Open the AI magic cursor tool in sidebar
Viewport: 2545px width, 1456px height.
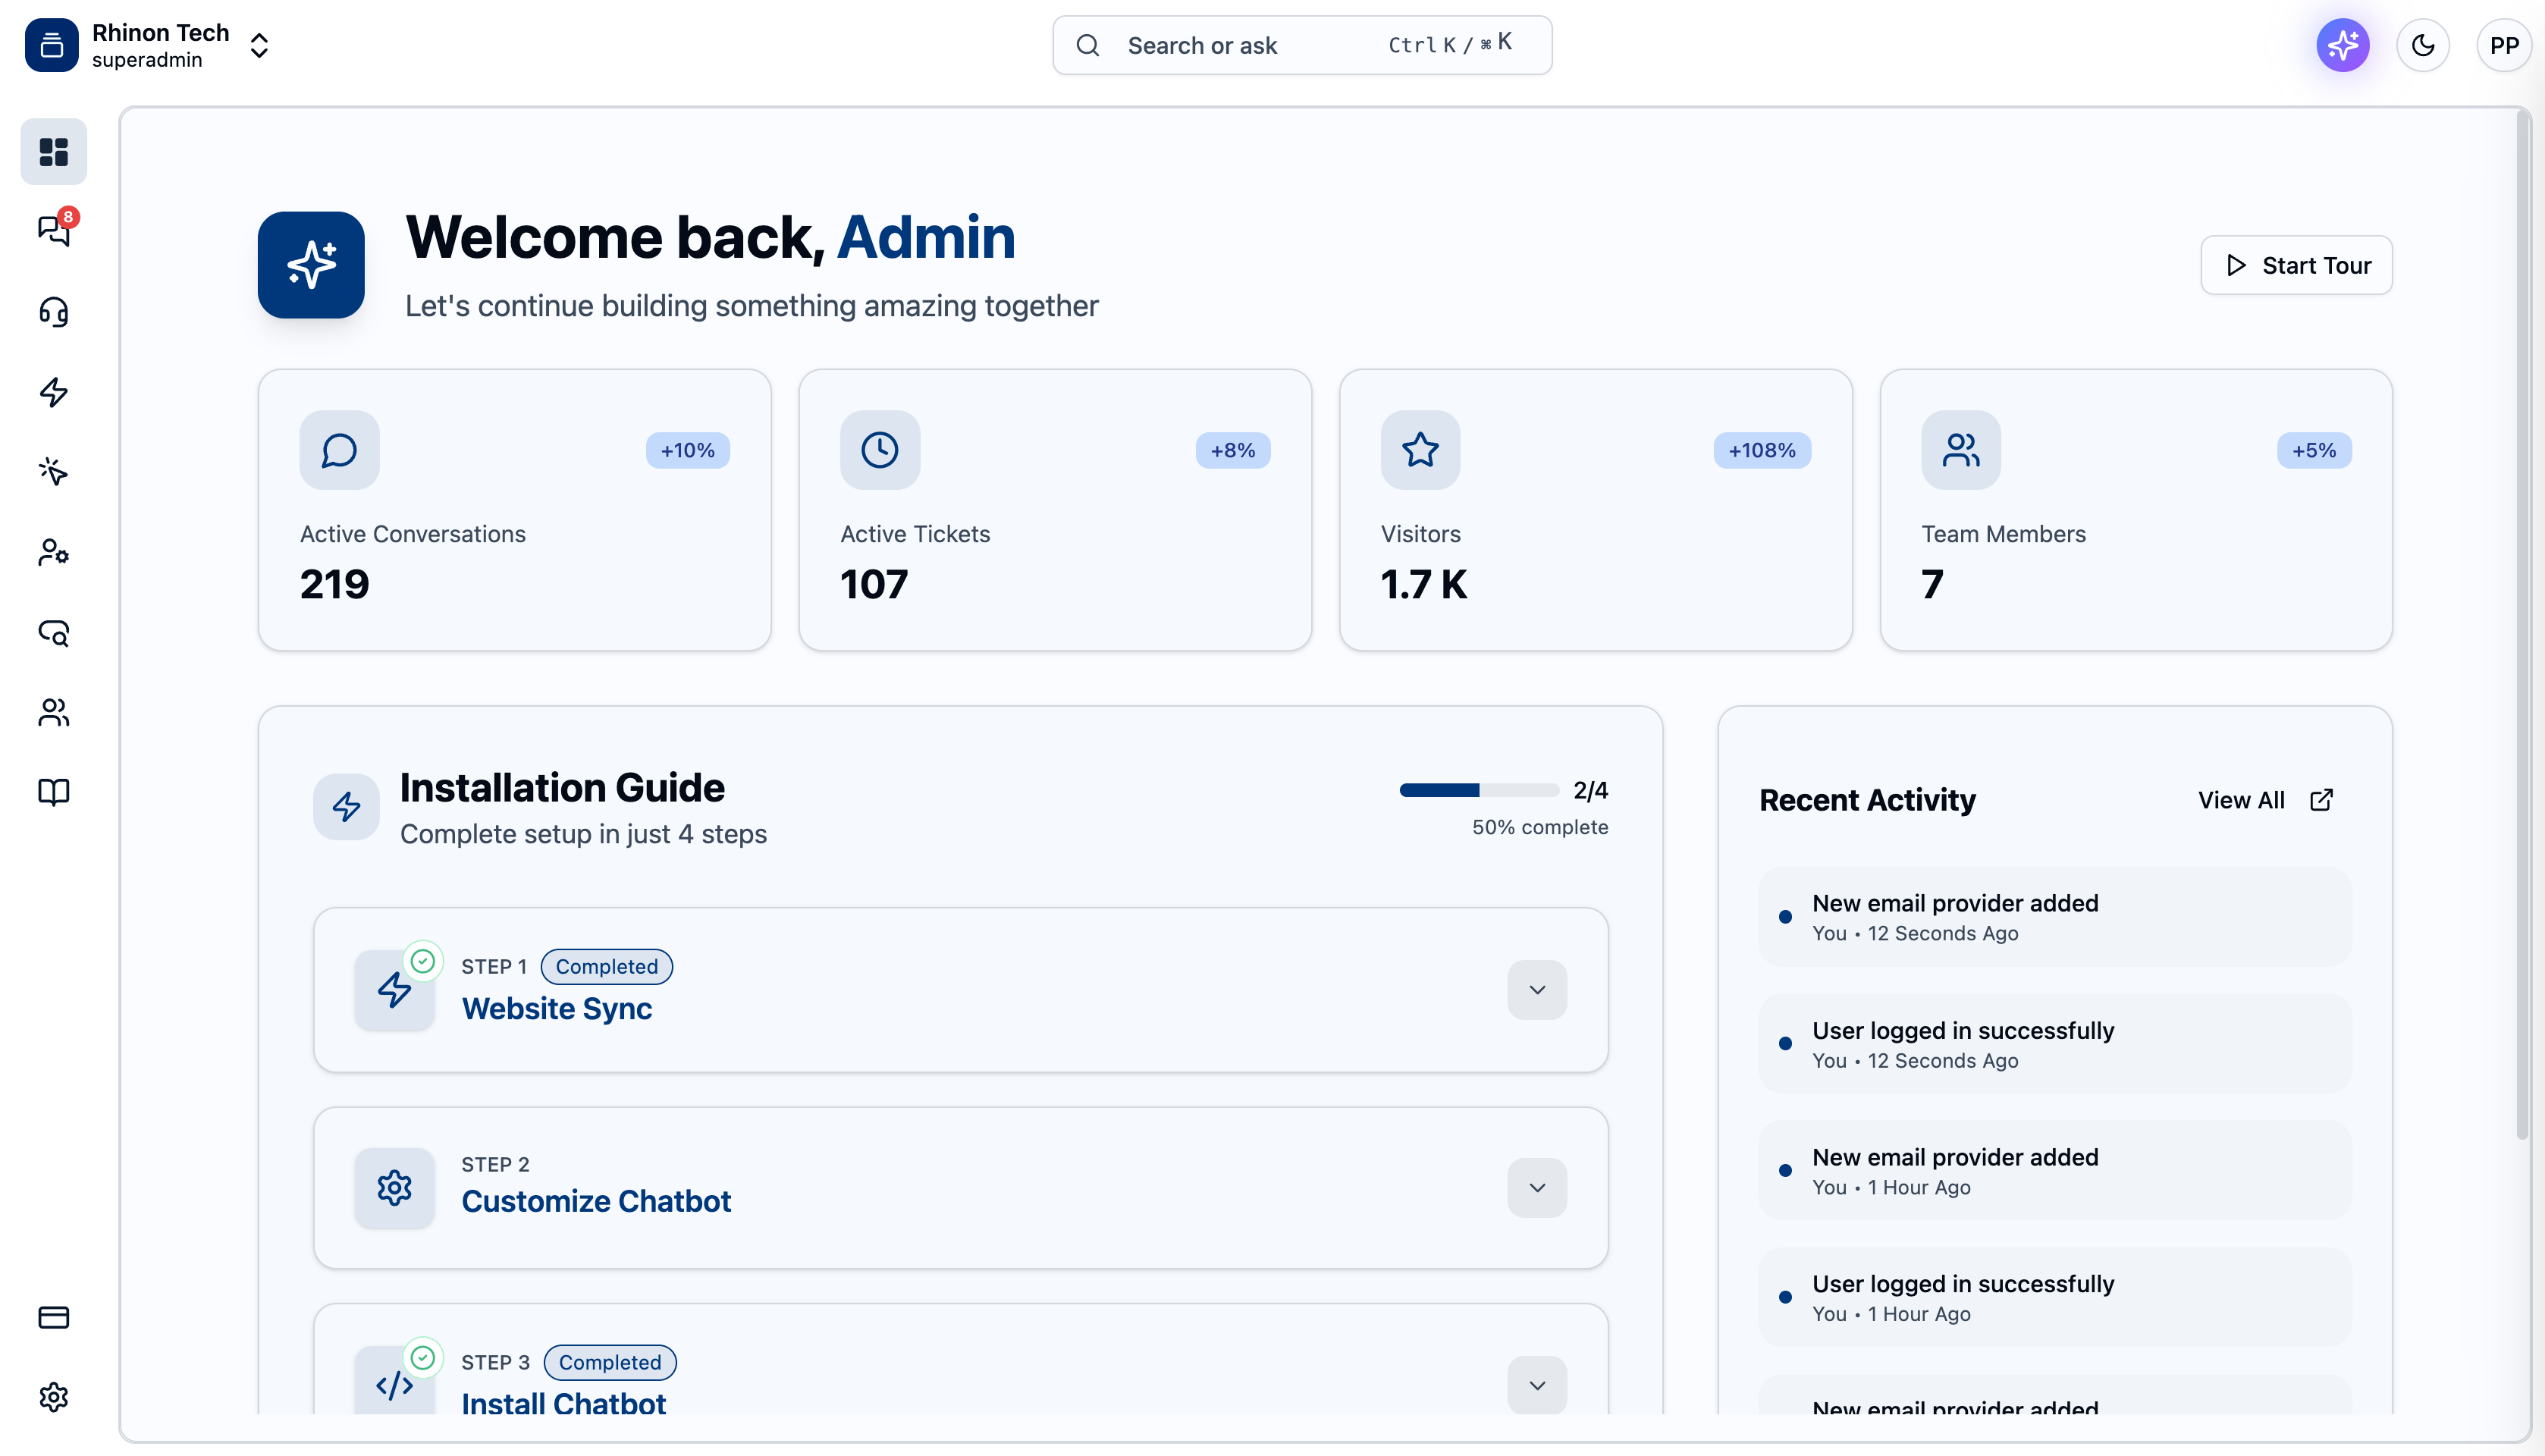[x=52, y=472]
